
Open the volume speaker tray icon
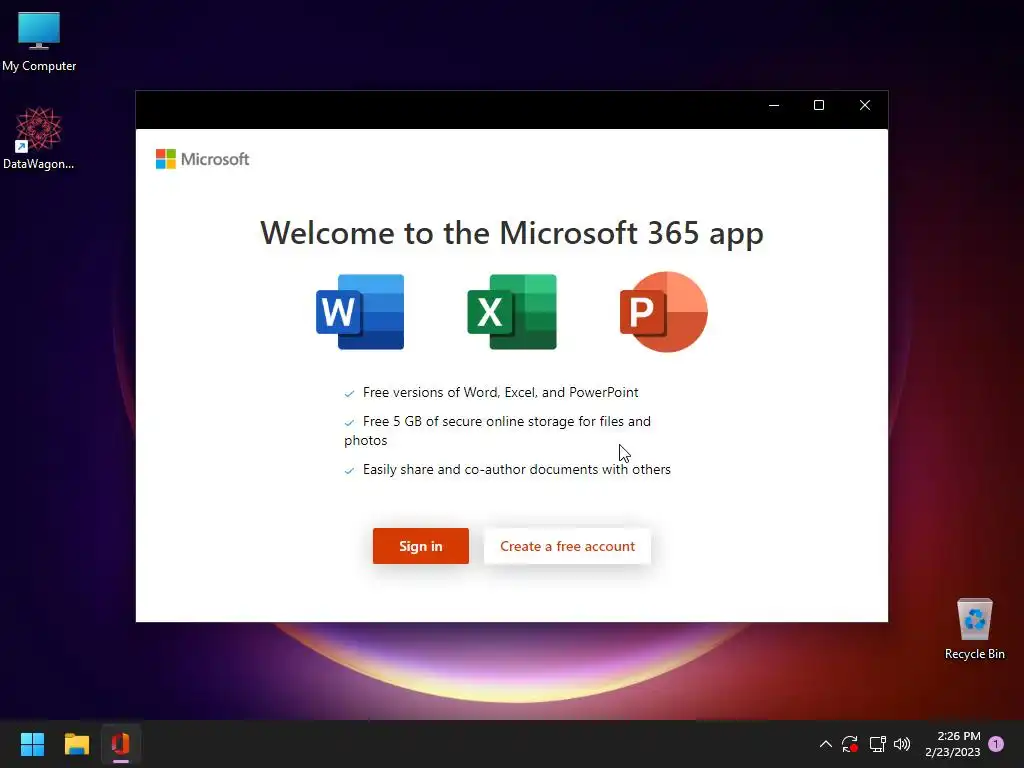coord(902,744)
